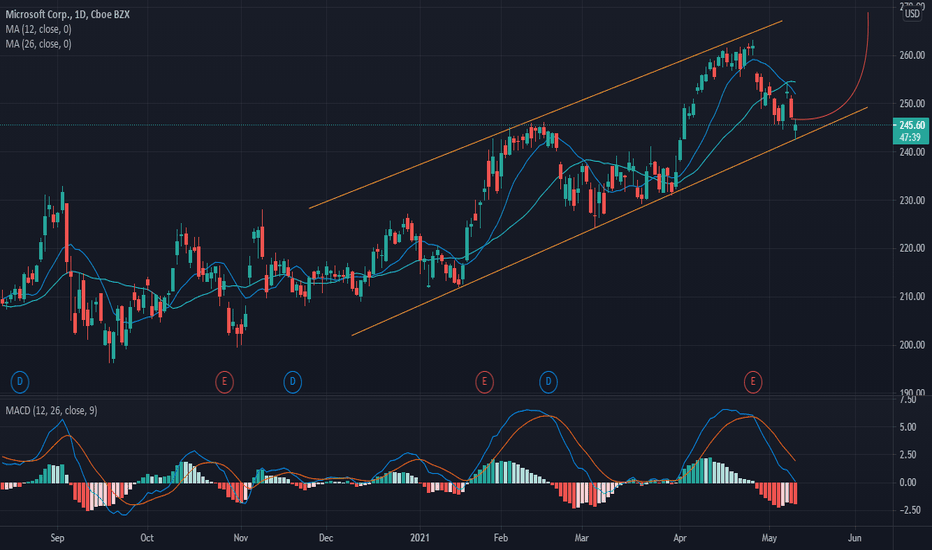The width and height of the screenshot is (932, 550).
Task: Click the dividend marker near September
Action: pos(20,381)
